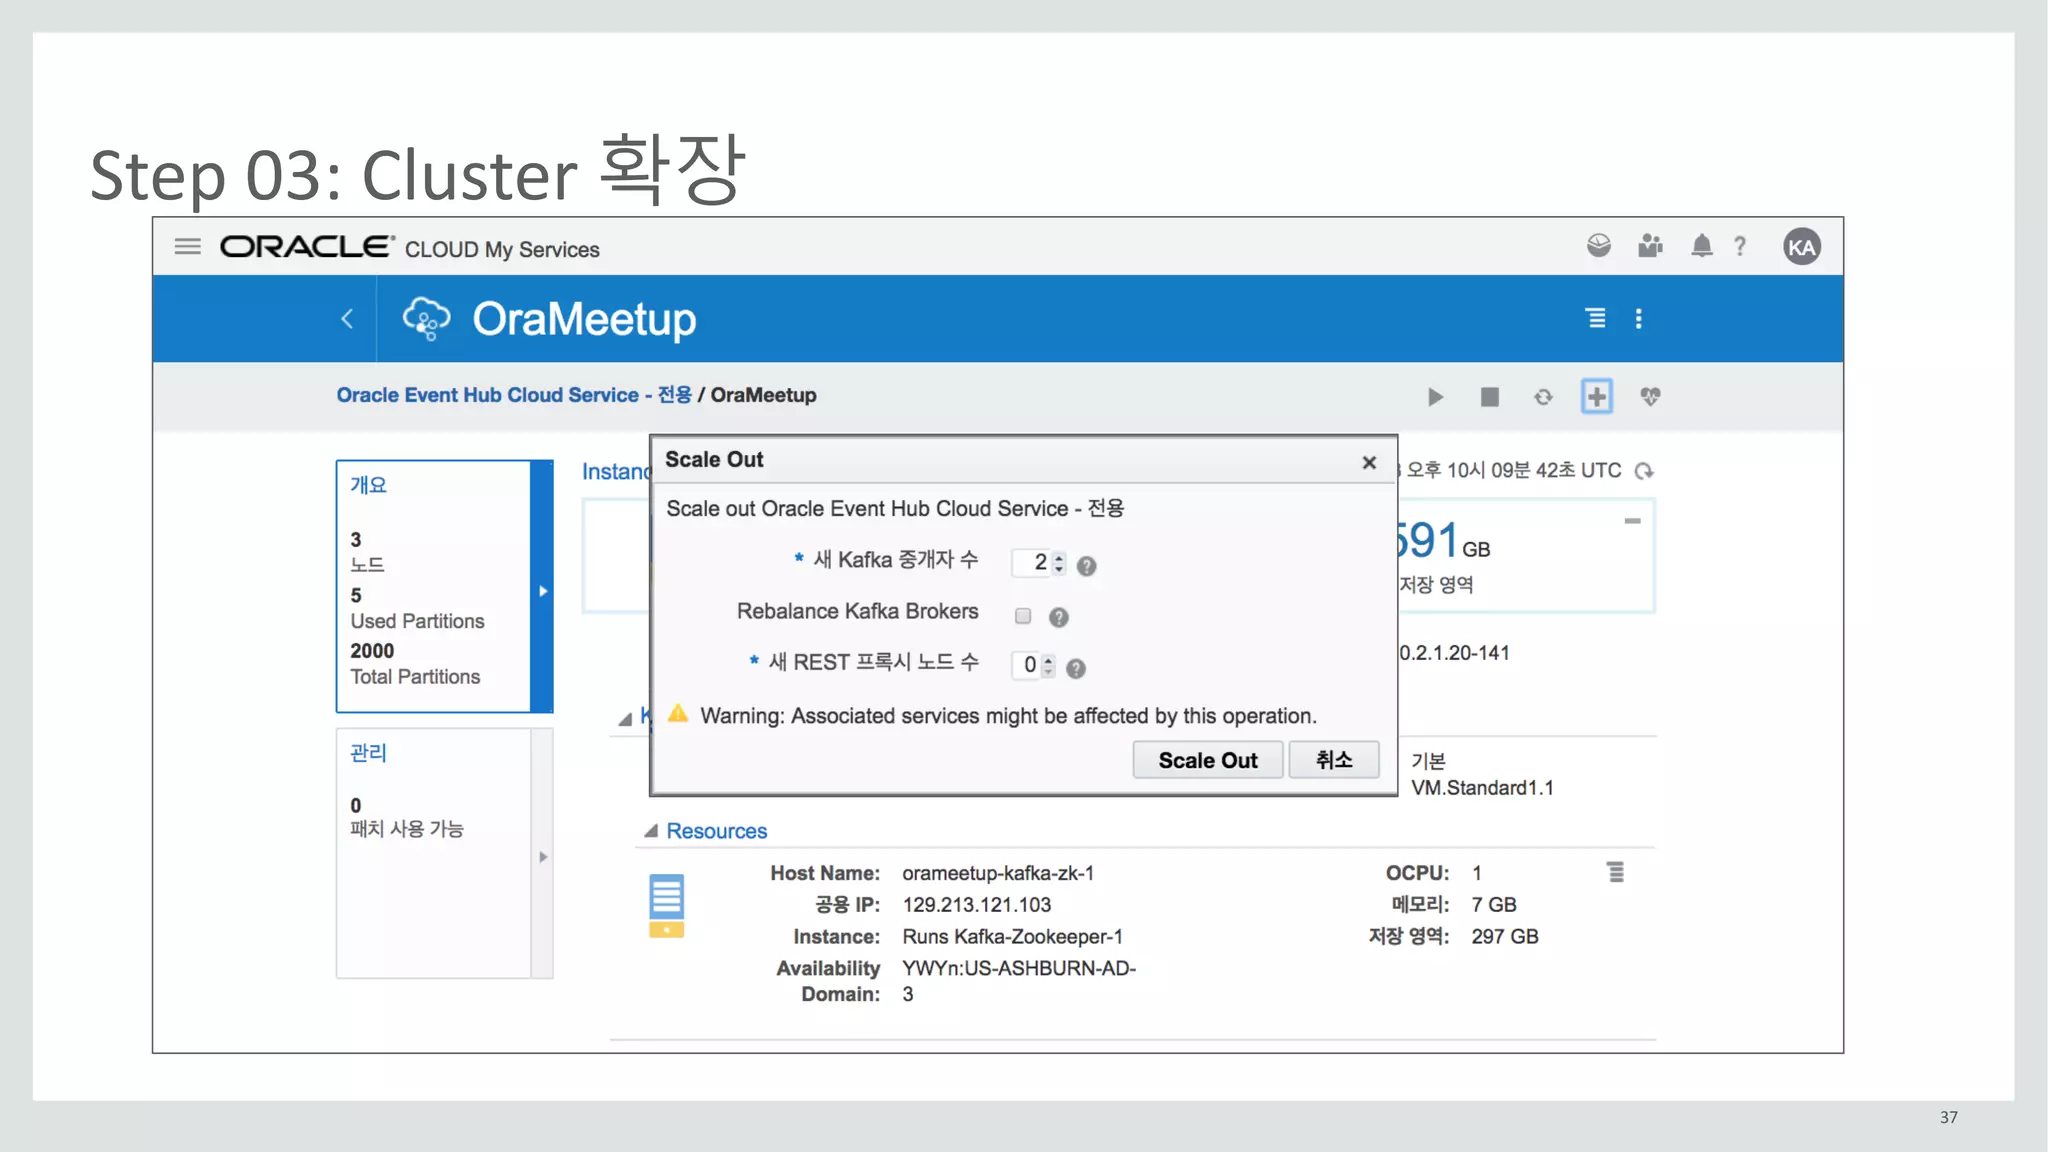Open the hamburger navigation menu
The height and width of the screenshot is (1152, 2048).
[187, 246]
